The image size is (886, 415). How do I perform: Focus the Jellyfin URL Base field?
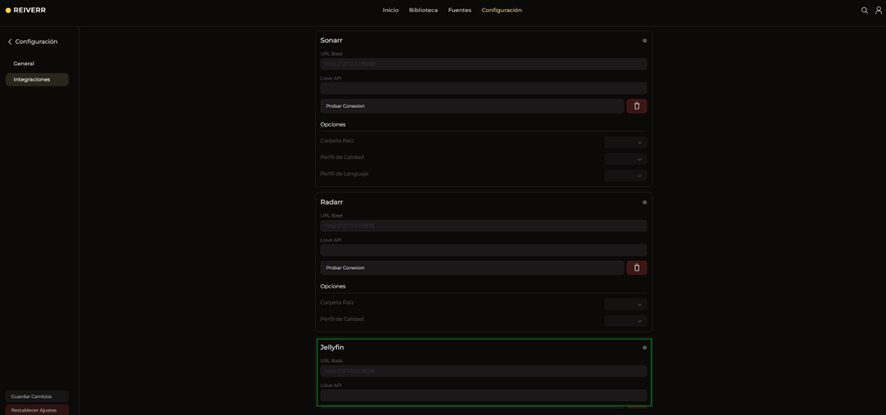pyautogui.click(x=484, y=371)
